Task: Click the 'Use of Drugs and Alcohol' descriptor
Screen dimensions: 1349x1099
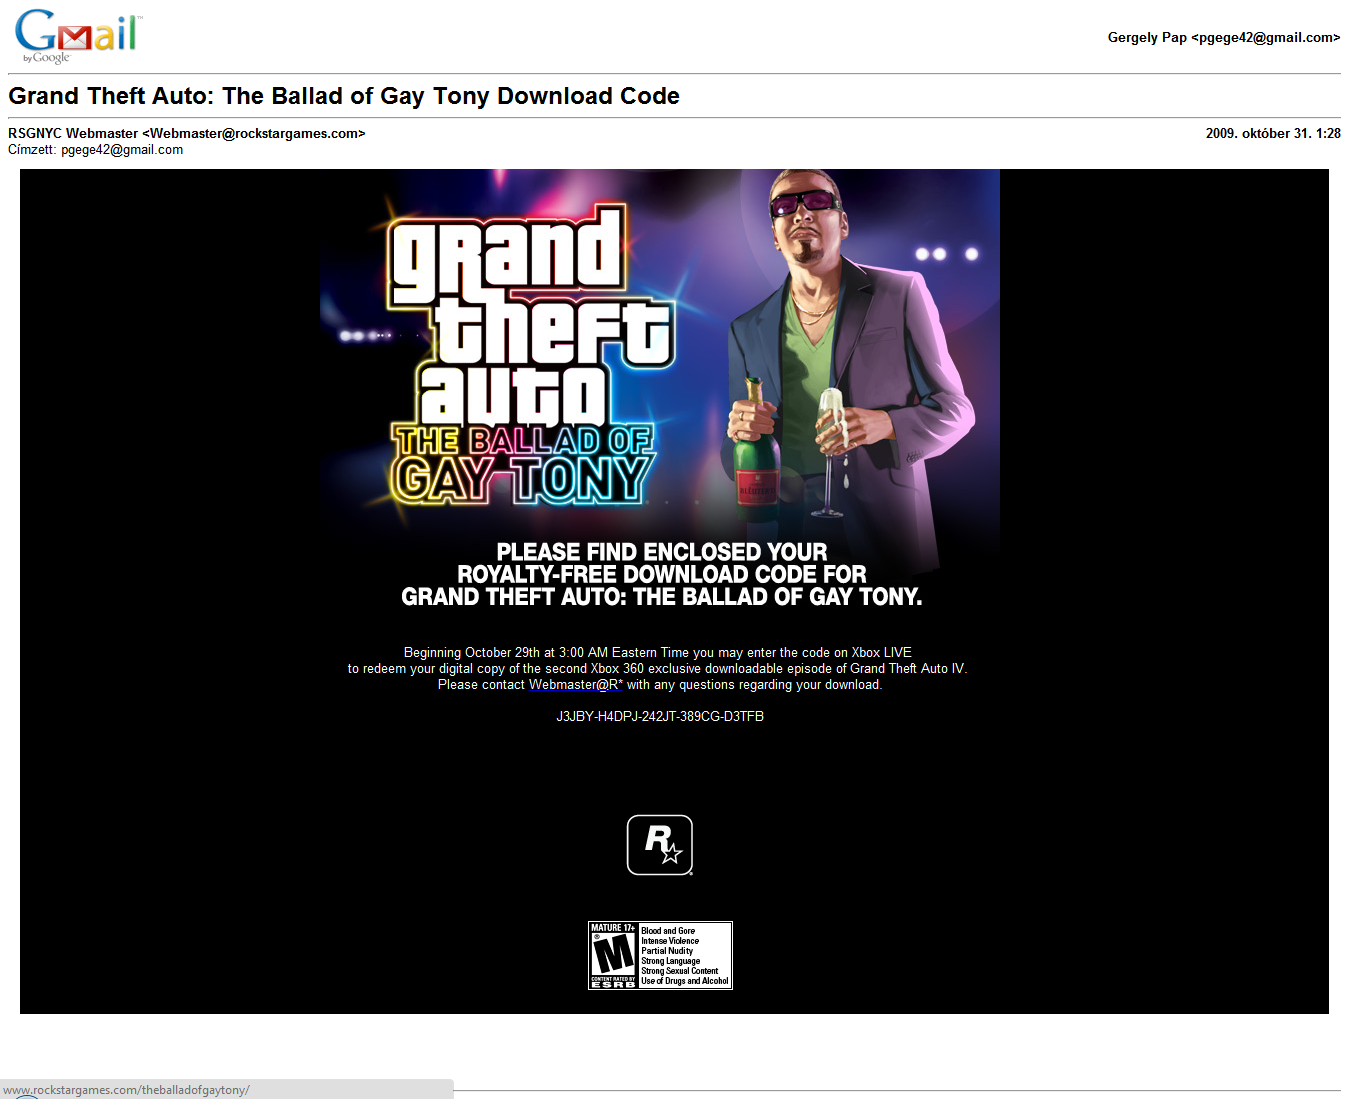Action: coord(685,981)
